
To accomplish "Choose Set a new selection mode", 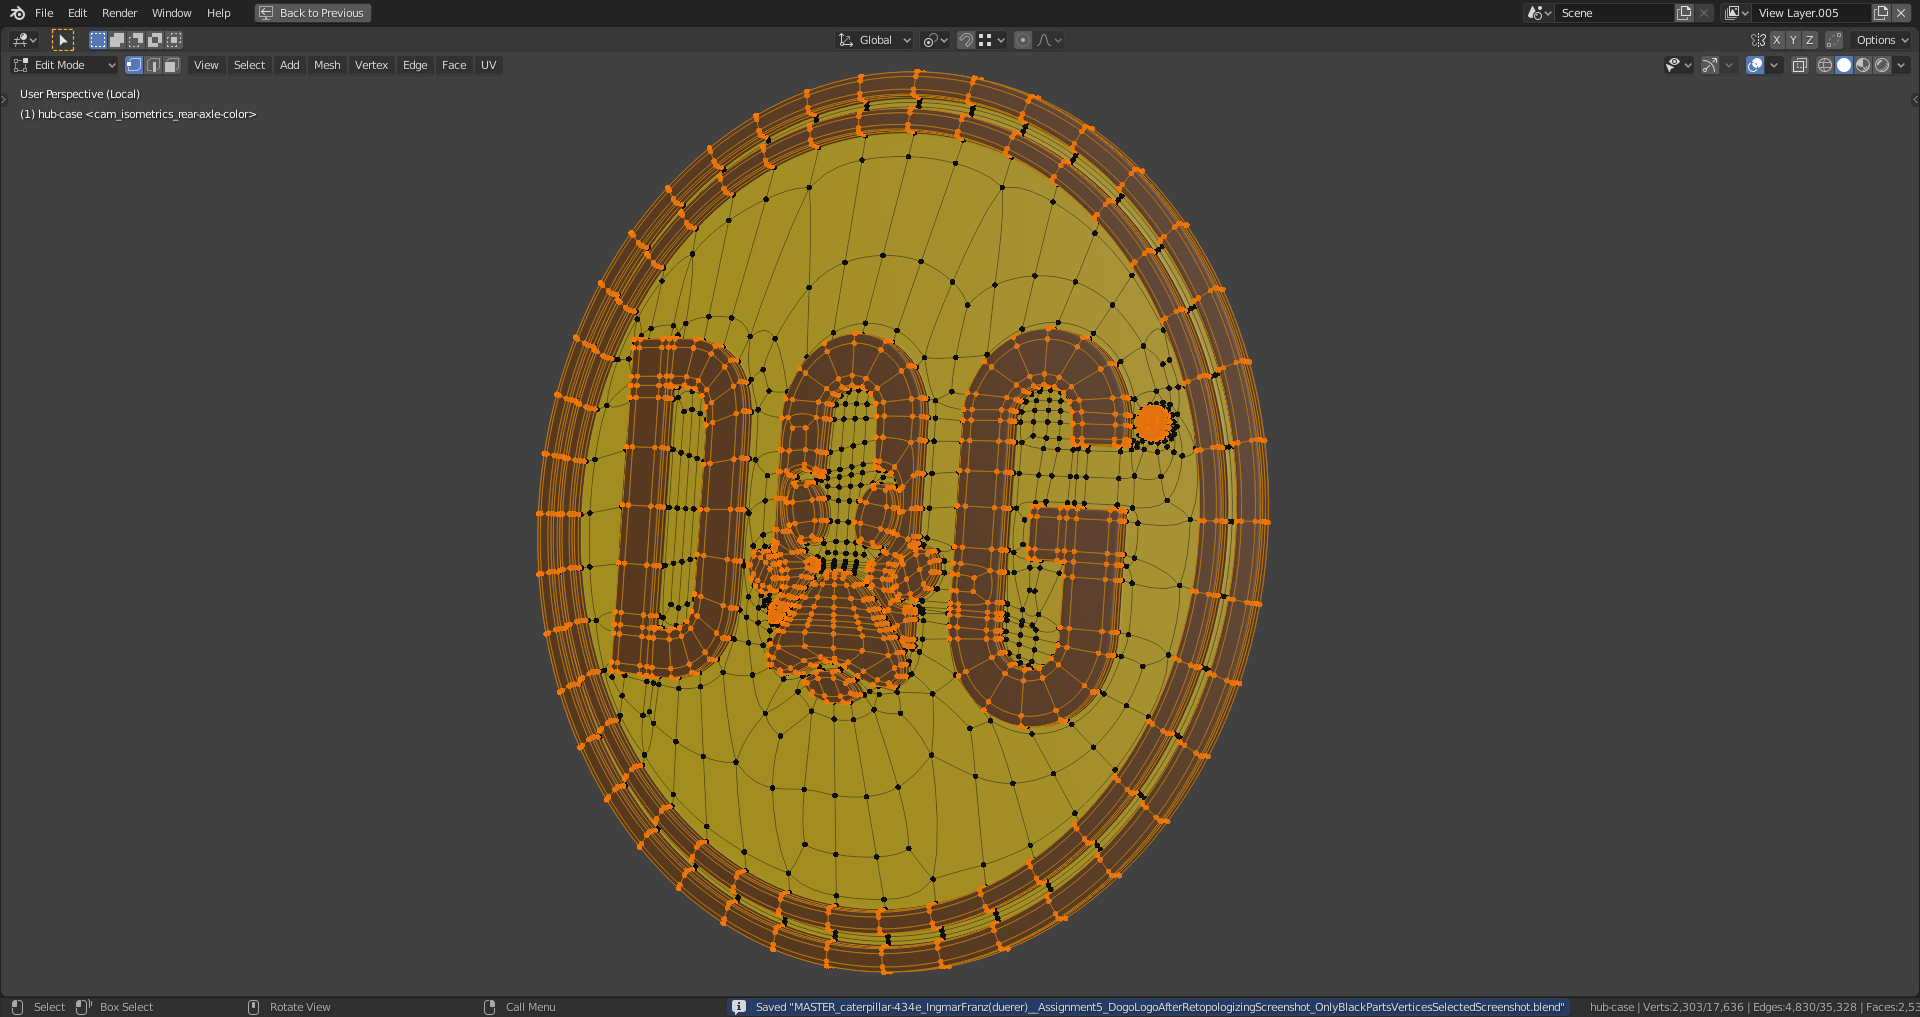I will coord(98,40).
